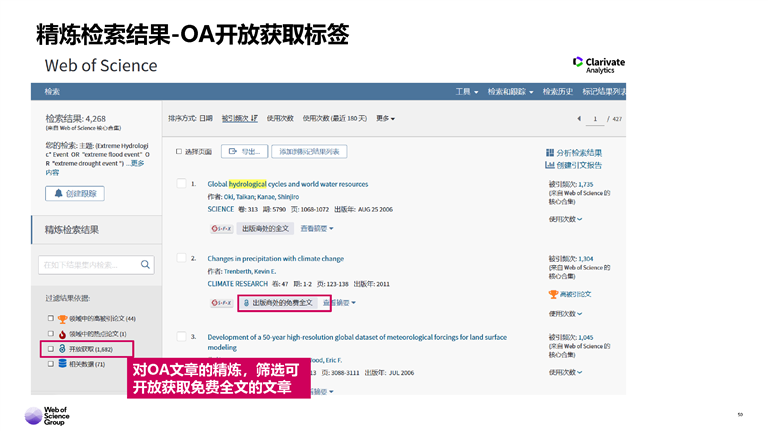Click author Trenberth, Kevin E.
768x431 pixels.
click(x=250, y=271)
